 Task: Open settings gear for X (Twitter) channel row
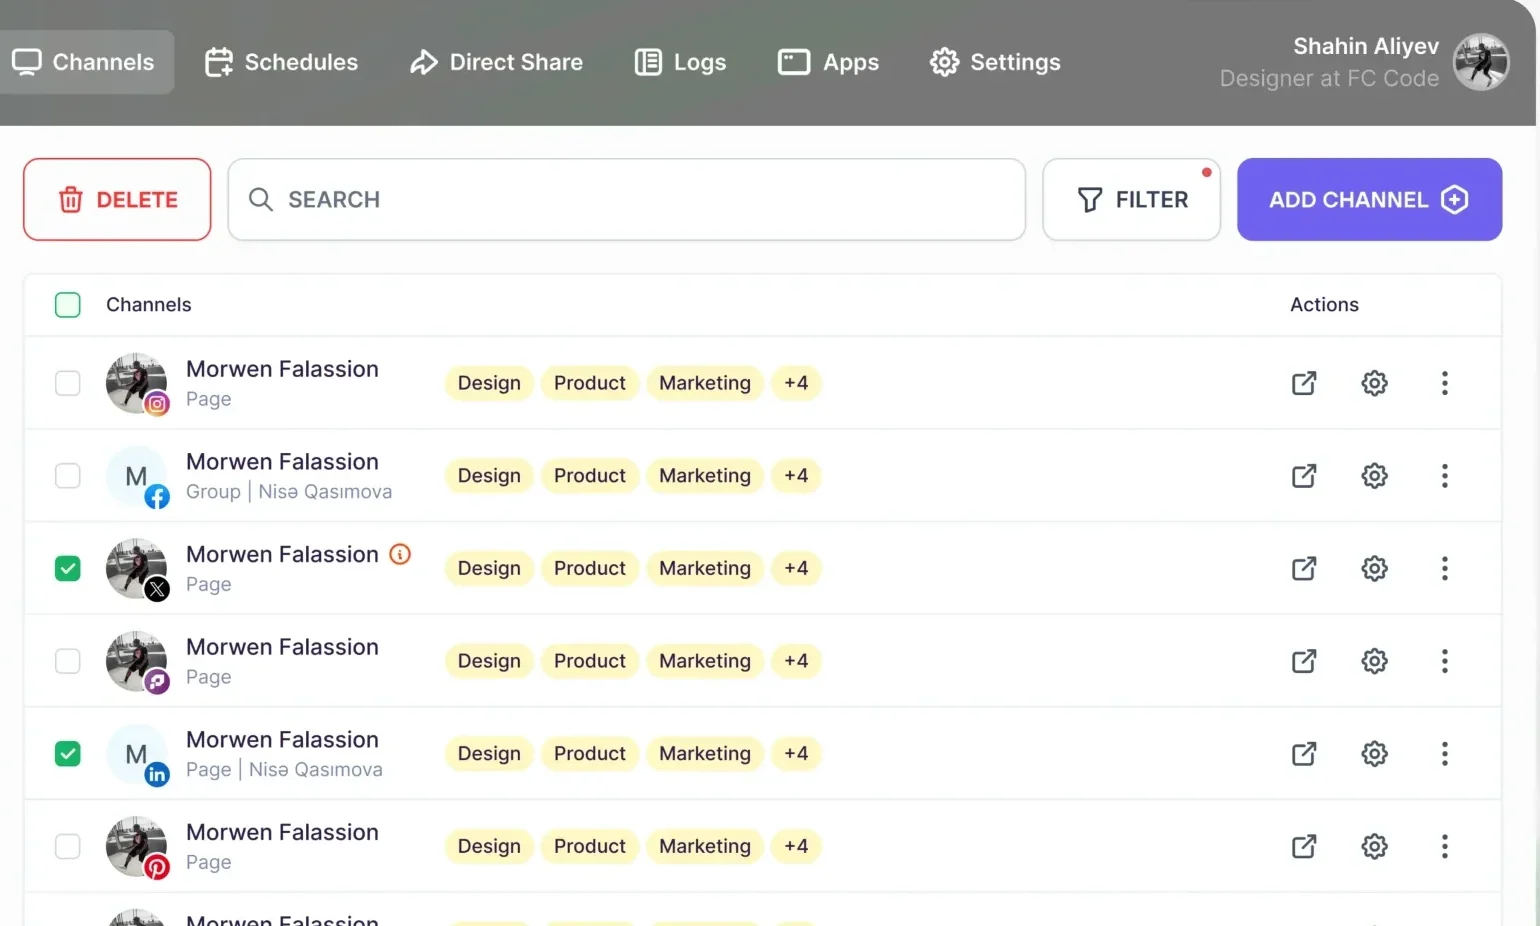1375,568
